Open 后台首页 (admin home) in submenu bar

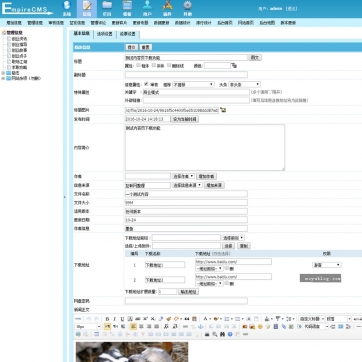tap(225, 23)
